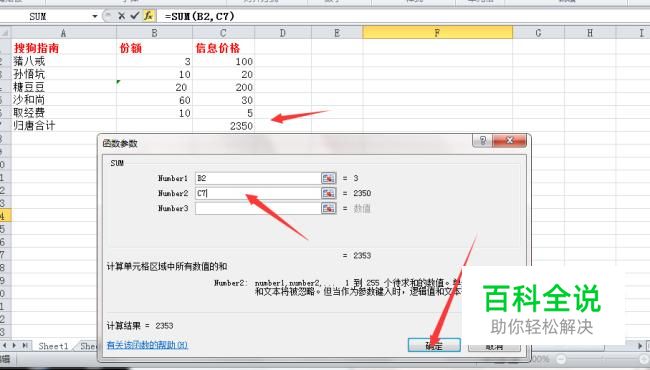The image size is (650, 370).
Task: Collapse dialog using Number1 range selector icon
Action: pos(328,178)
